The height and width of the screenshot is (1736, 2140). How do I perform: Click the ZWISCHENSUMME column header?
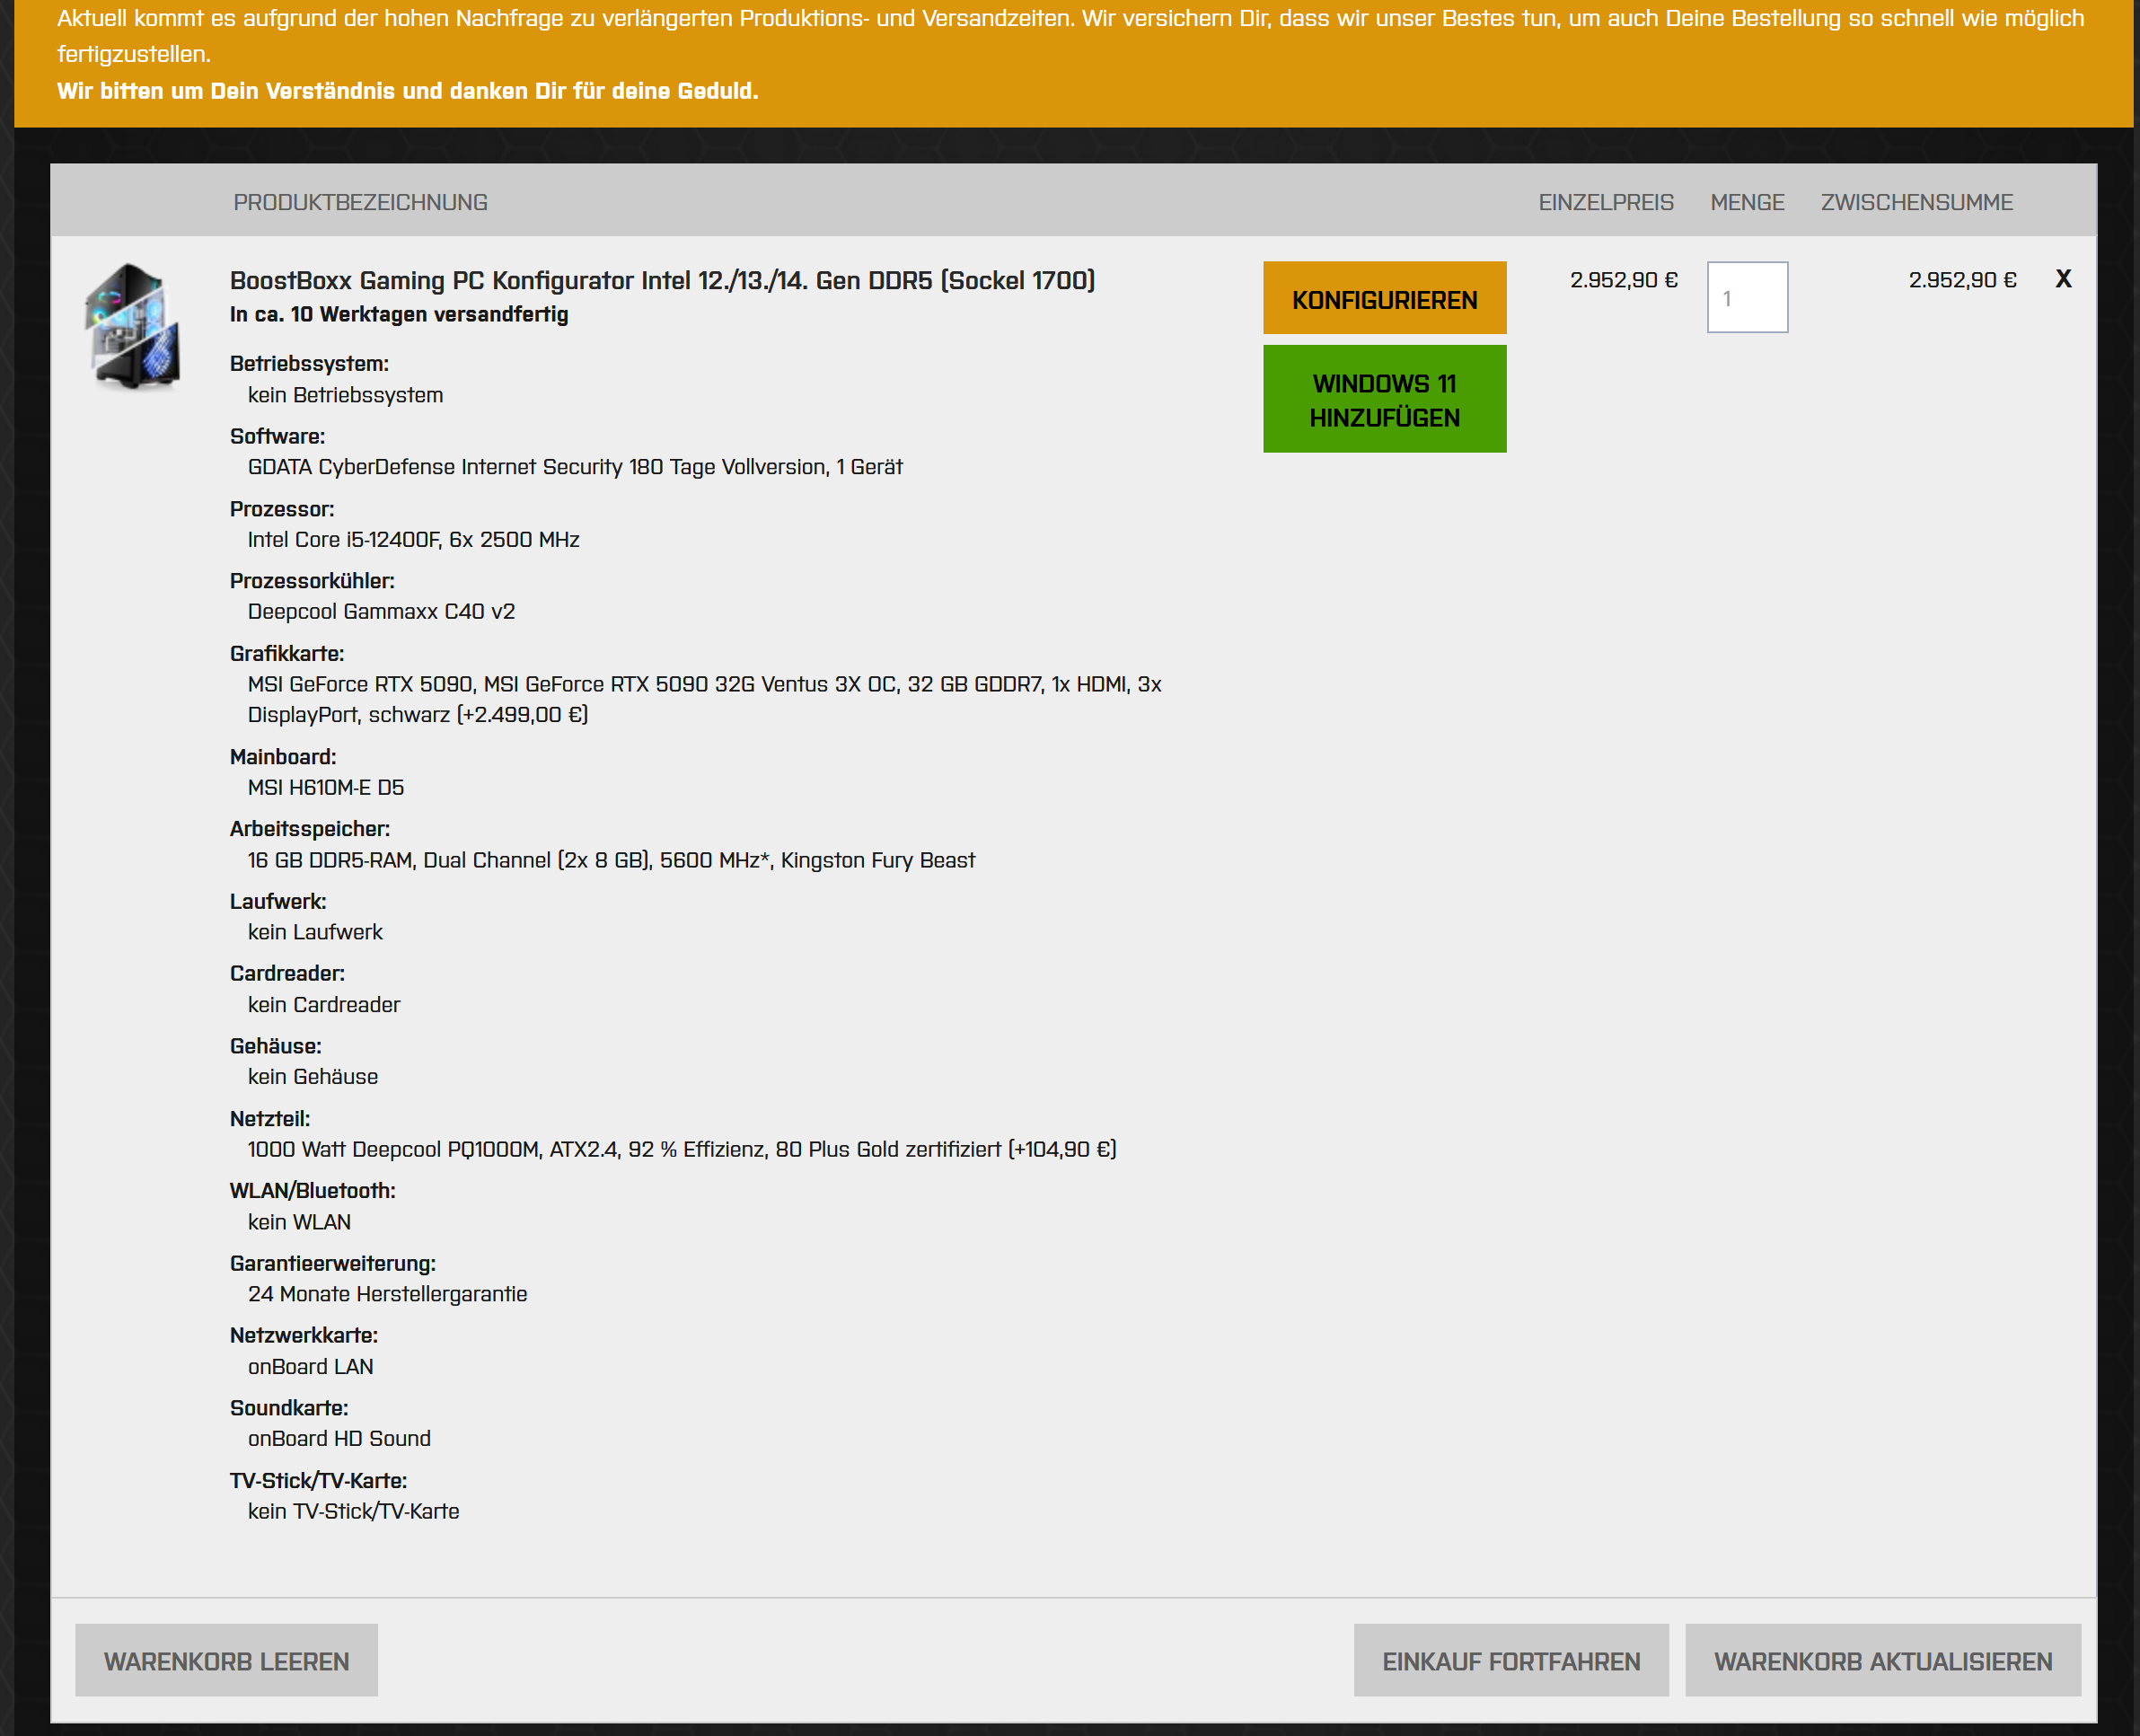click(x=1916, y=202)
